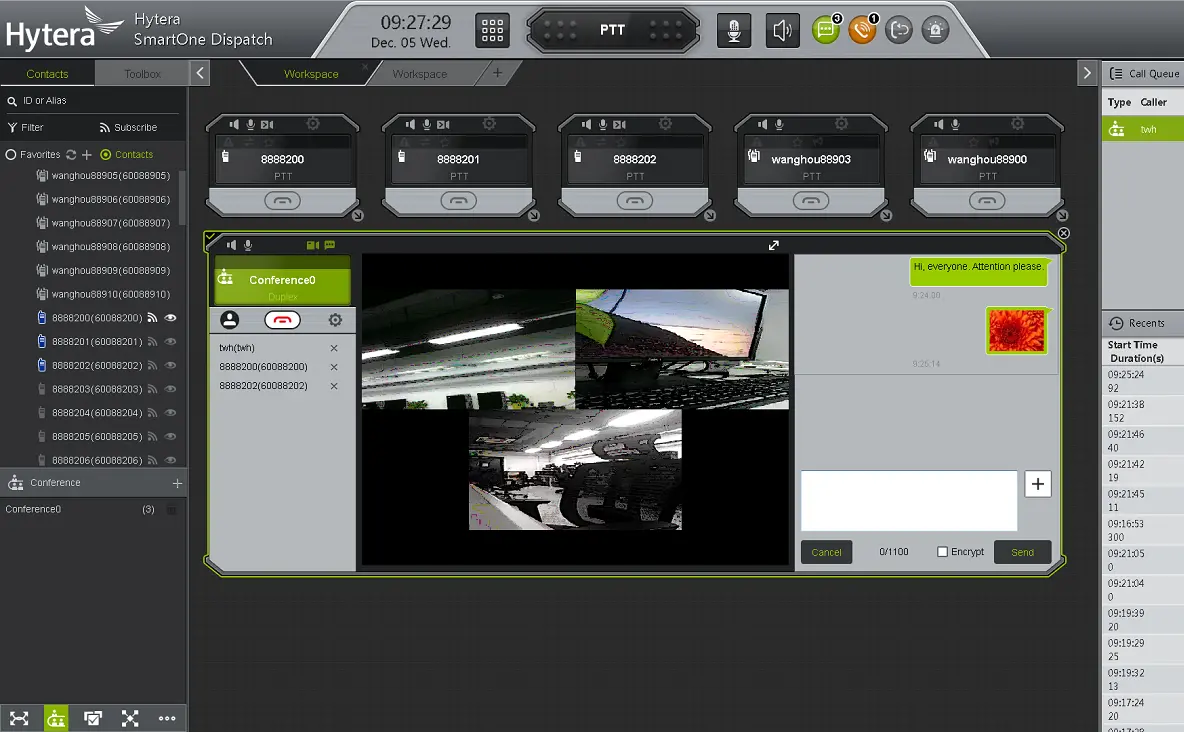Image resolution: width=1184 pixels, height=732 pixels.
Task: Toggle the eye icon for 8888200(60088200)
Action: coord(171,318)
